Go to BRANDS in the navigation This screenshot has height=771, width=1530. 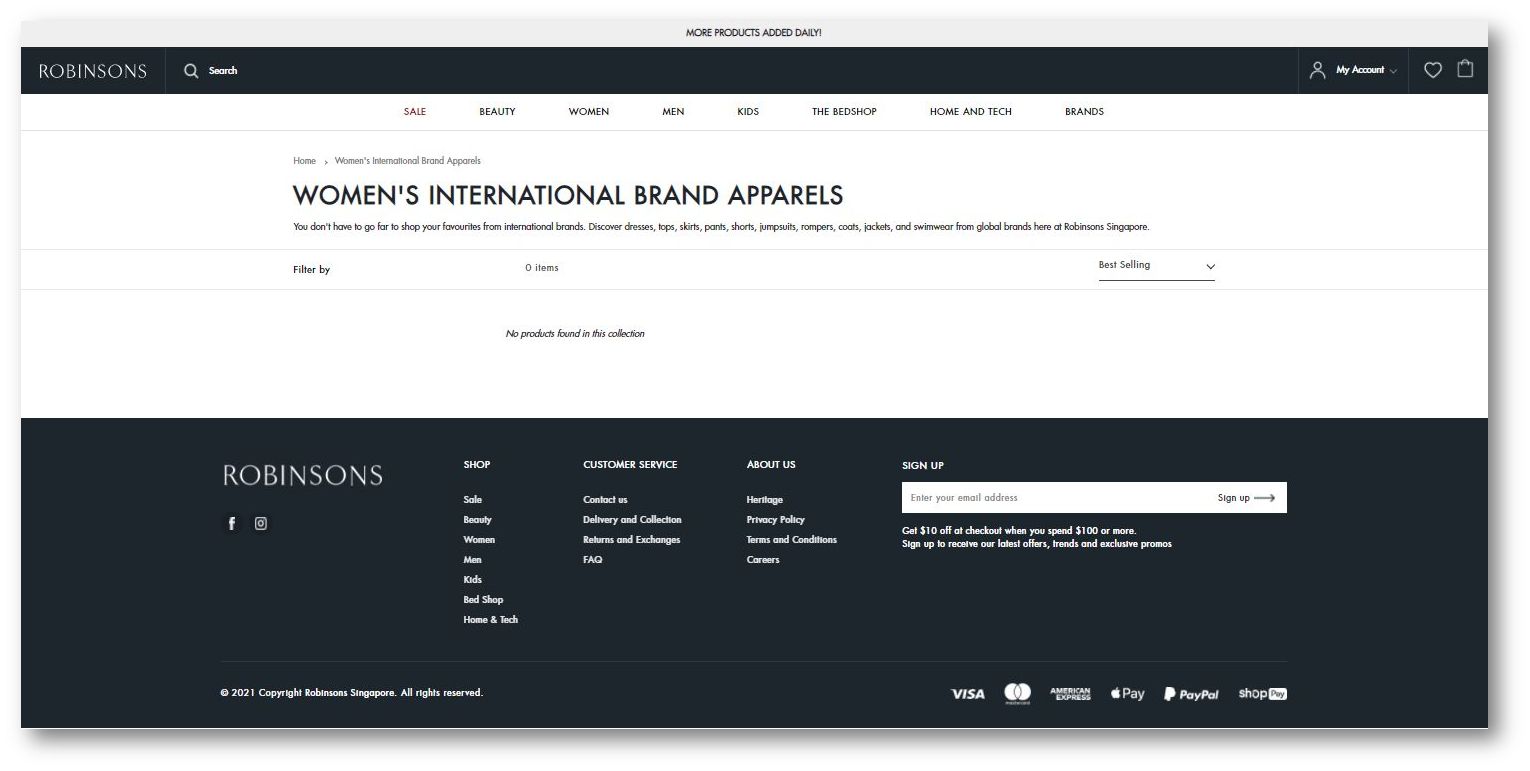click(1084, 112)
